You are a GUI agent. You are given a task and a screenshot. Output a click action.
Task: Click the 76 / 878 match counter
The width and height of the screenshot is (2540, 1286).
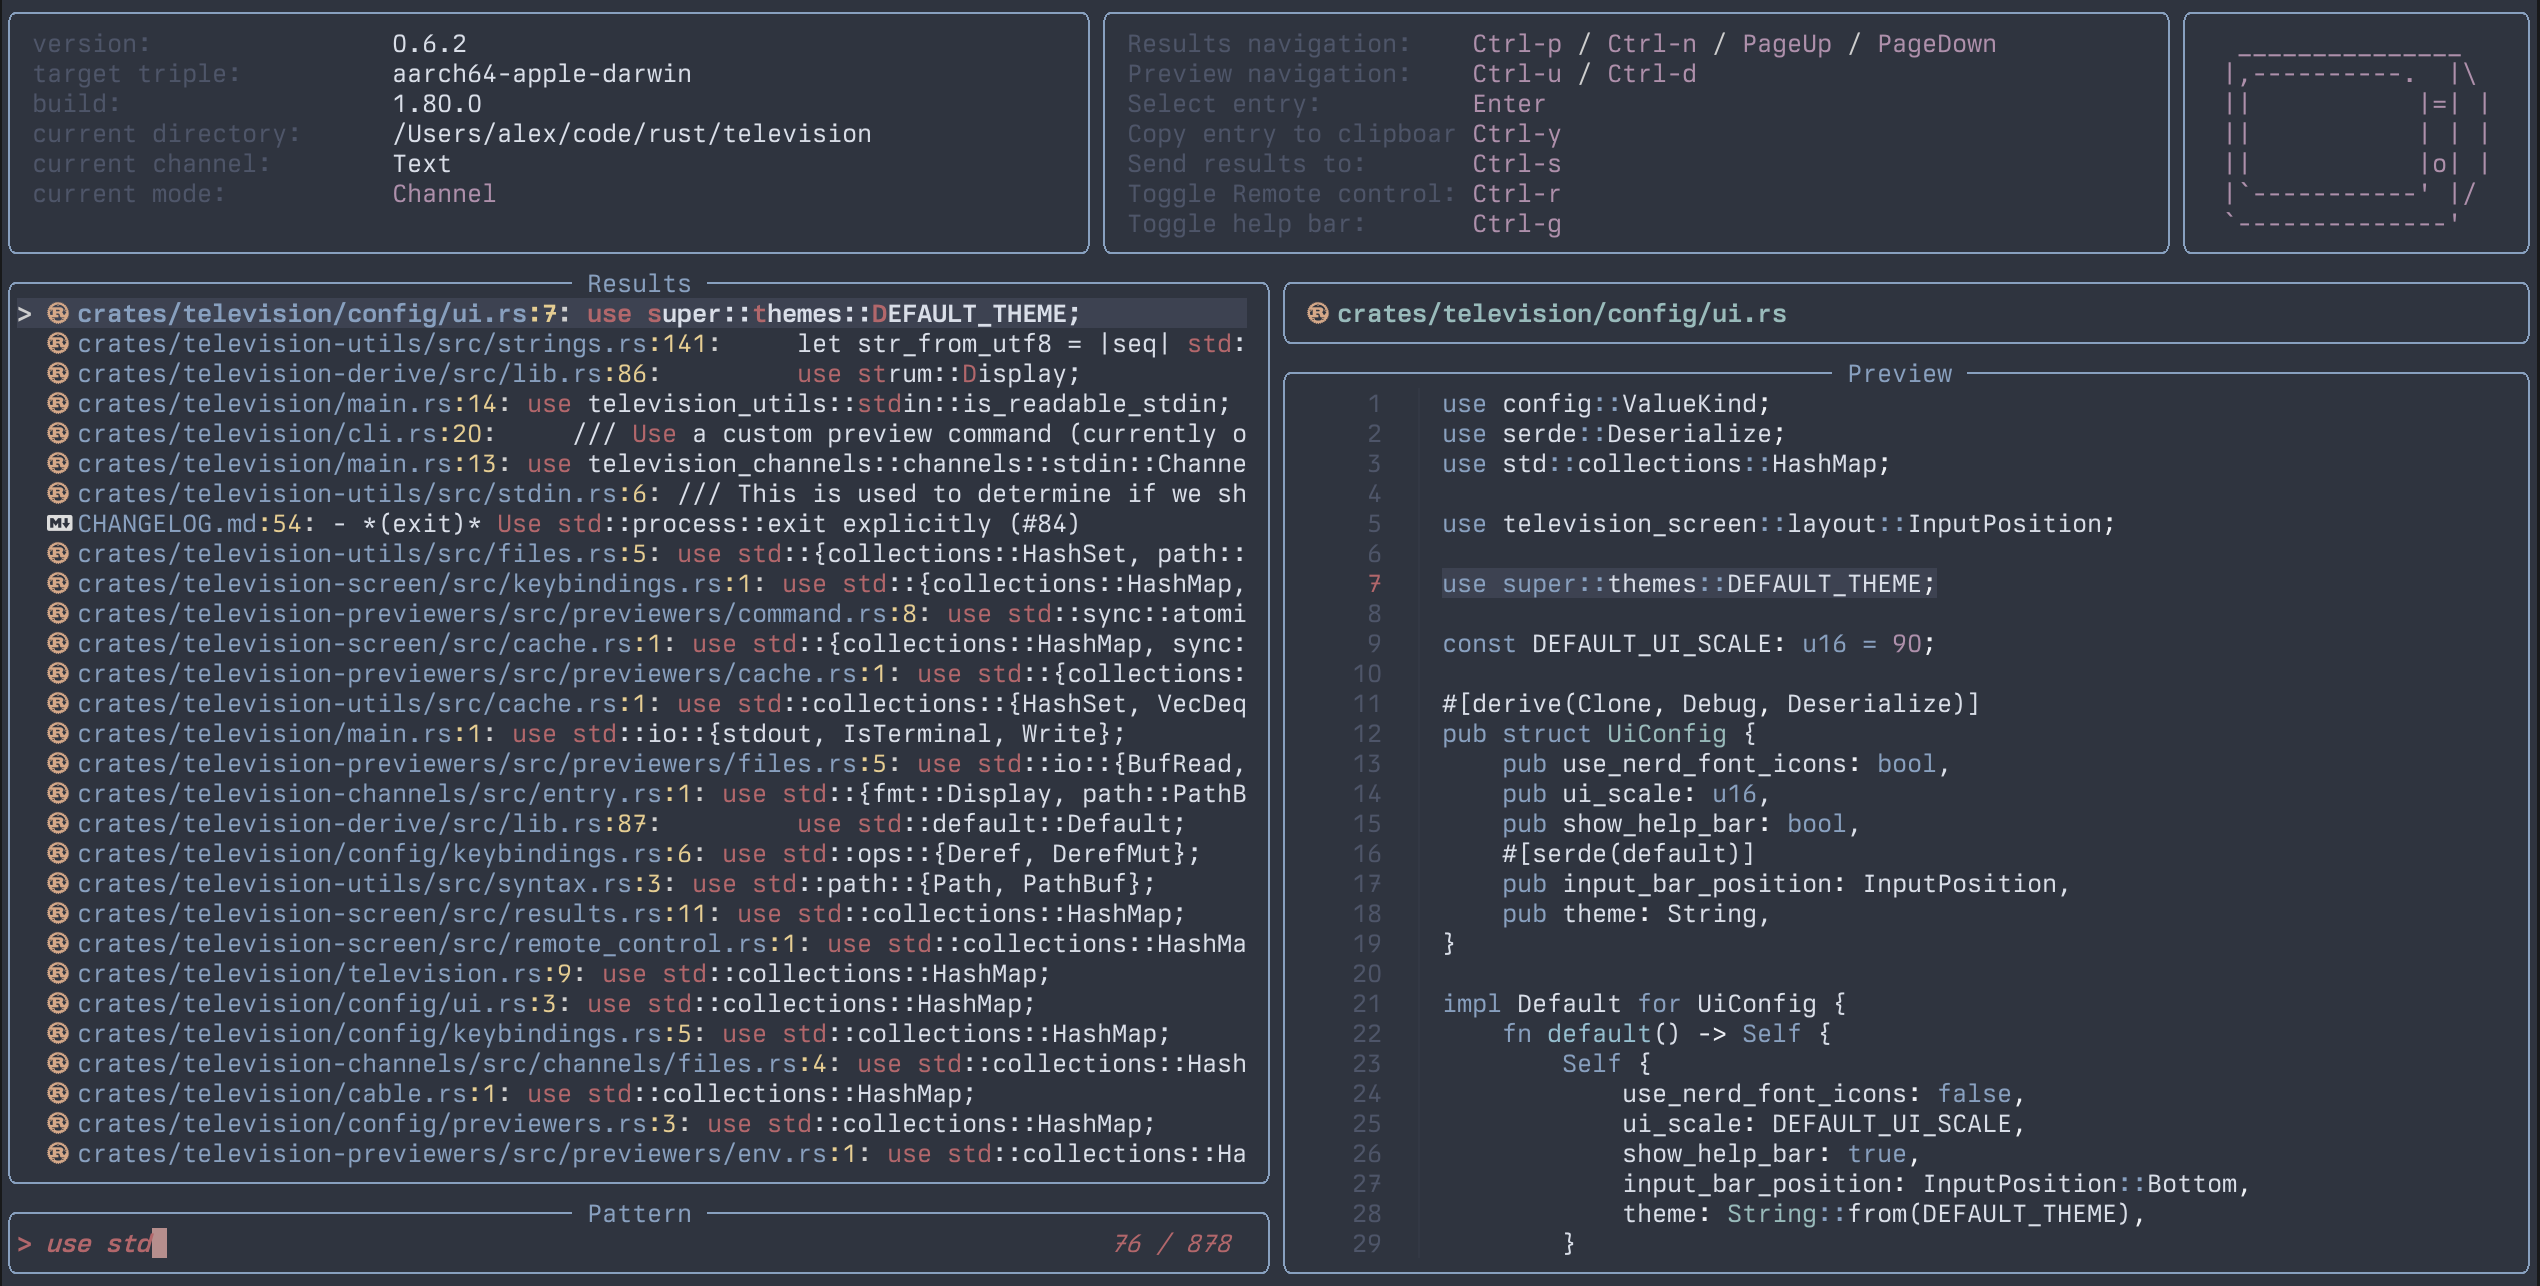tap(1172, 1244)
